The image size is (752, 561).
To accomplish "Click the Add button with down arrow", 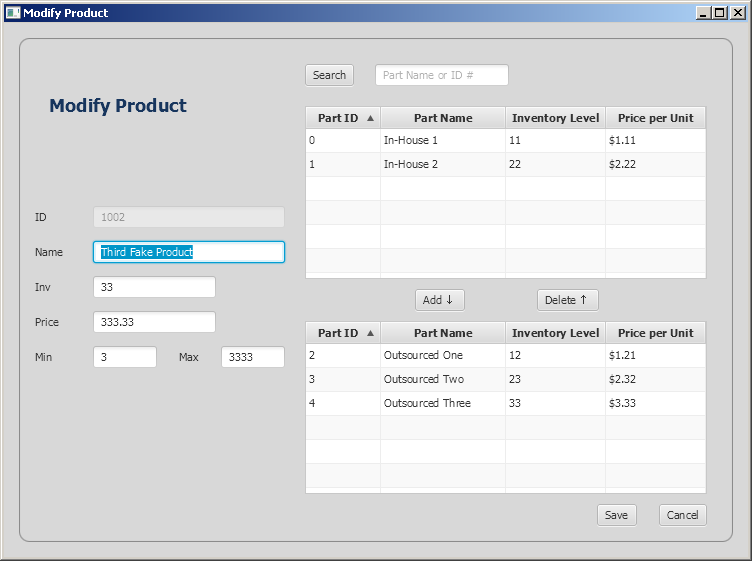I will pos(439,300).
